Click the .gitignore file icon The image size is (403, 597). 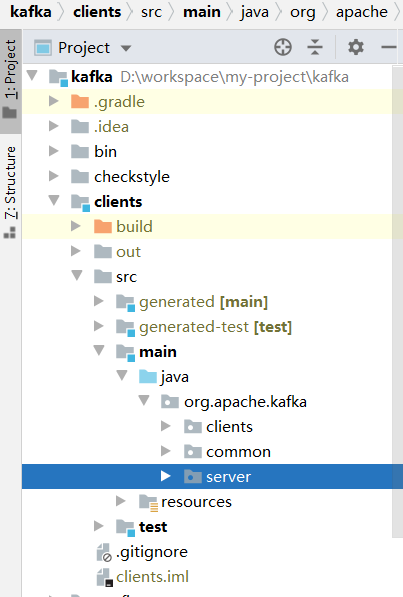click(104, 552)
